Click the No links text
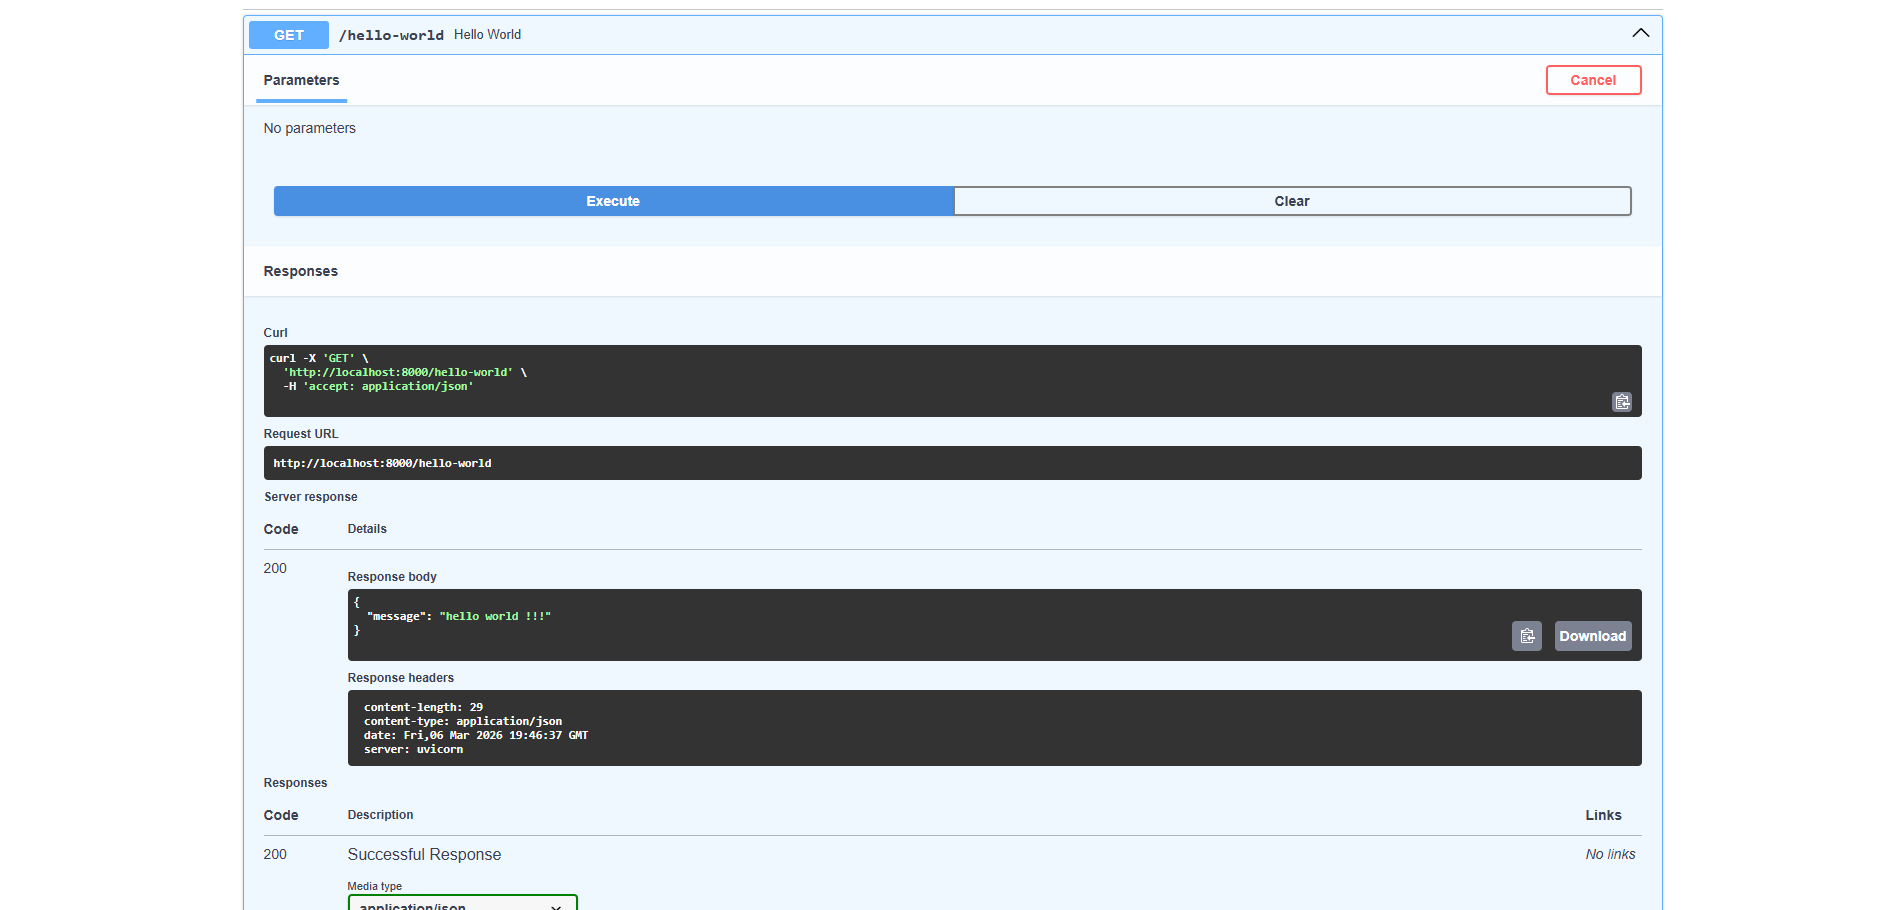1901x910 pixels. click(x=1610, y=854)
